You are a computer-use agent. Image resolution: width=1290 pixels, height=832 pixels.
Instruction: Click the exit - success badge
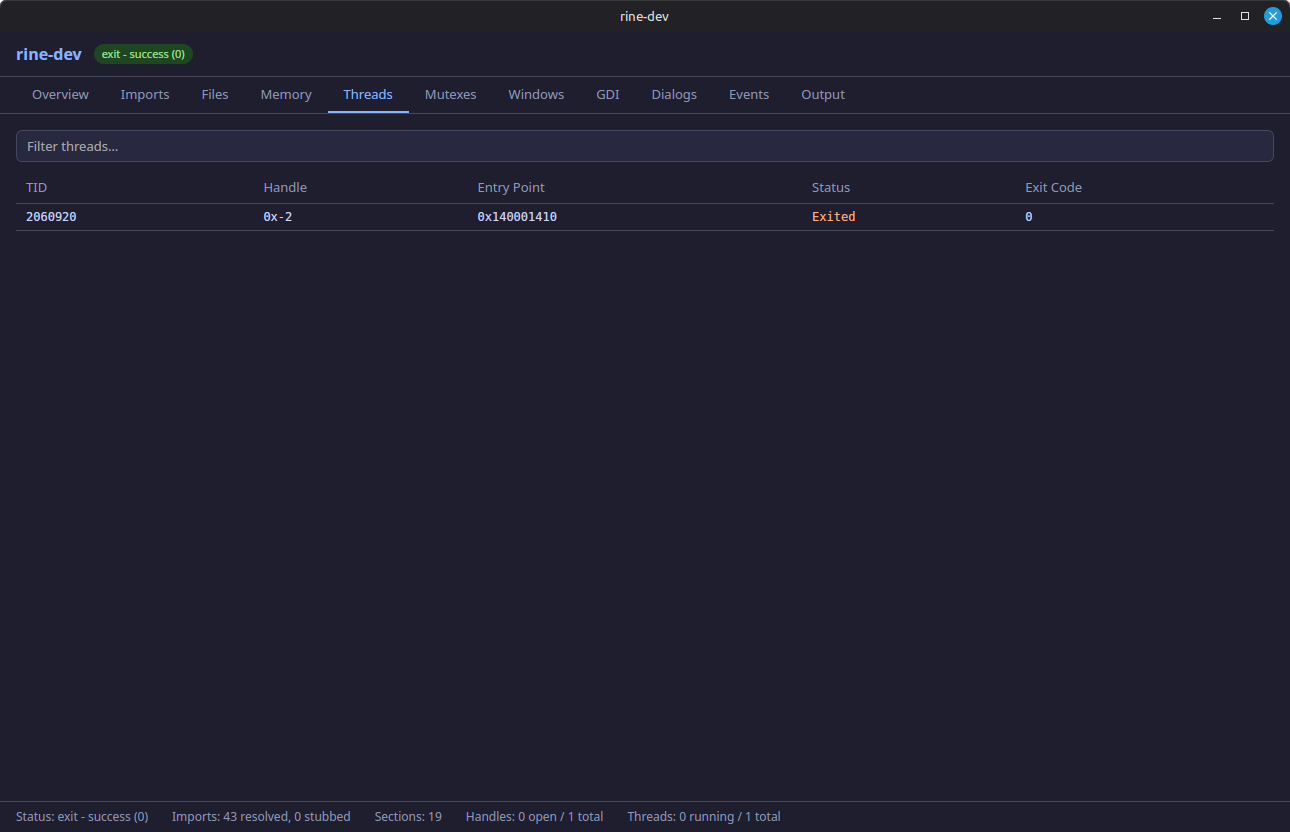(143, 54)
